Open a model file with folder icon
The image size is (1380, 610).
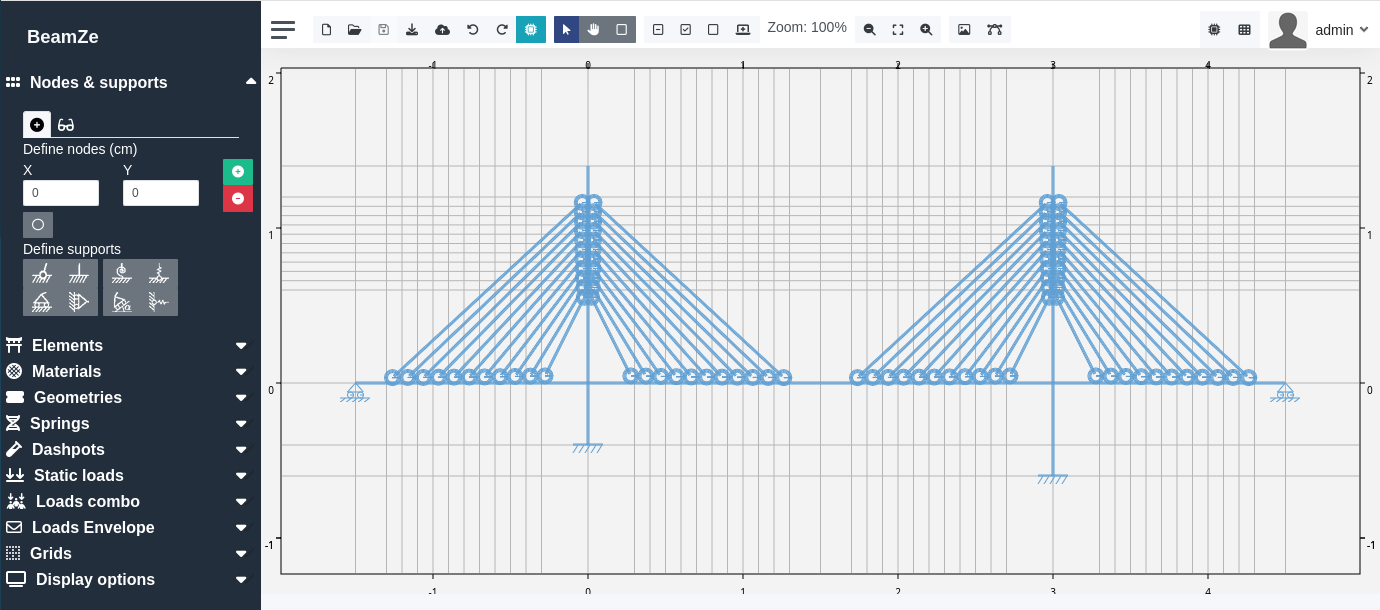click(x=354, y=30)
